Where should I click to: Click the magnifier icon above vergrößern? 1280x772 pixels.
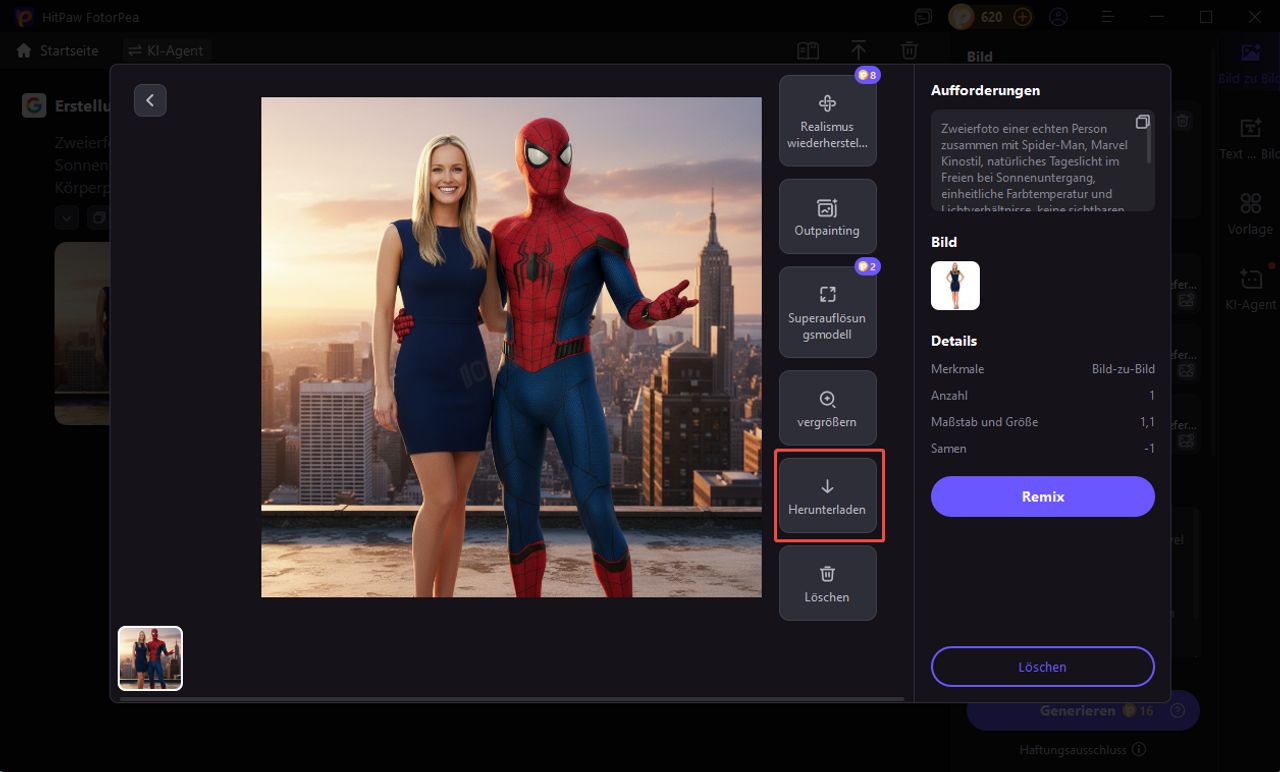(x=828, y=399)
